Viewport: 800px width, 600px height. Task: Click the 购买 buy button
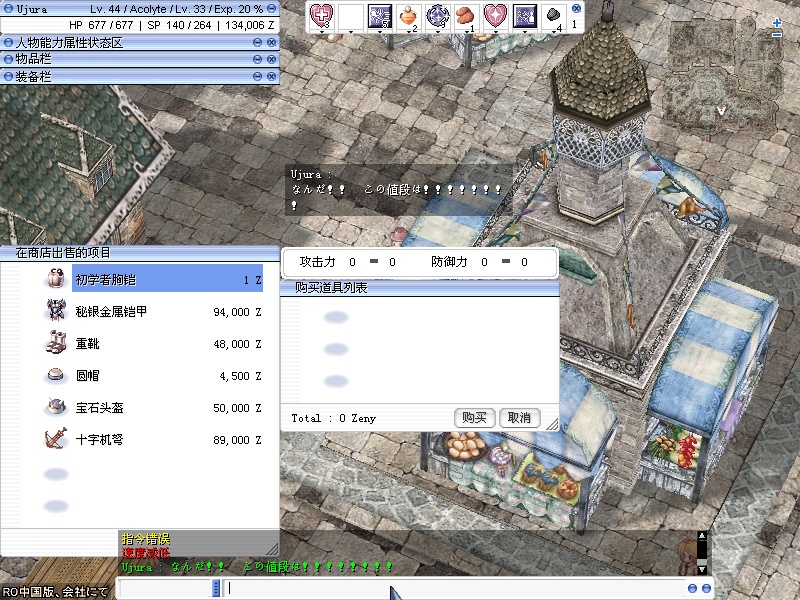click(x=474, y=418)
